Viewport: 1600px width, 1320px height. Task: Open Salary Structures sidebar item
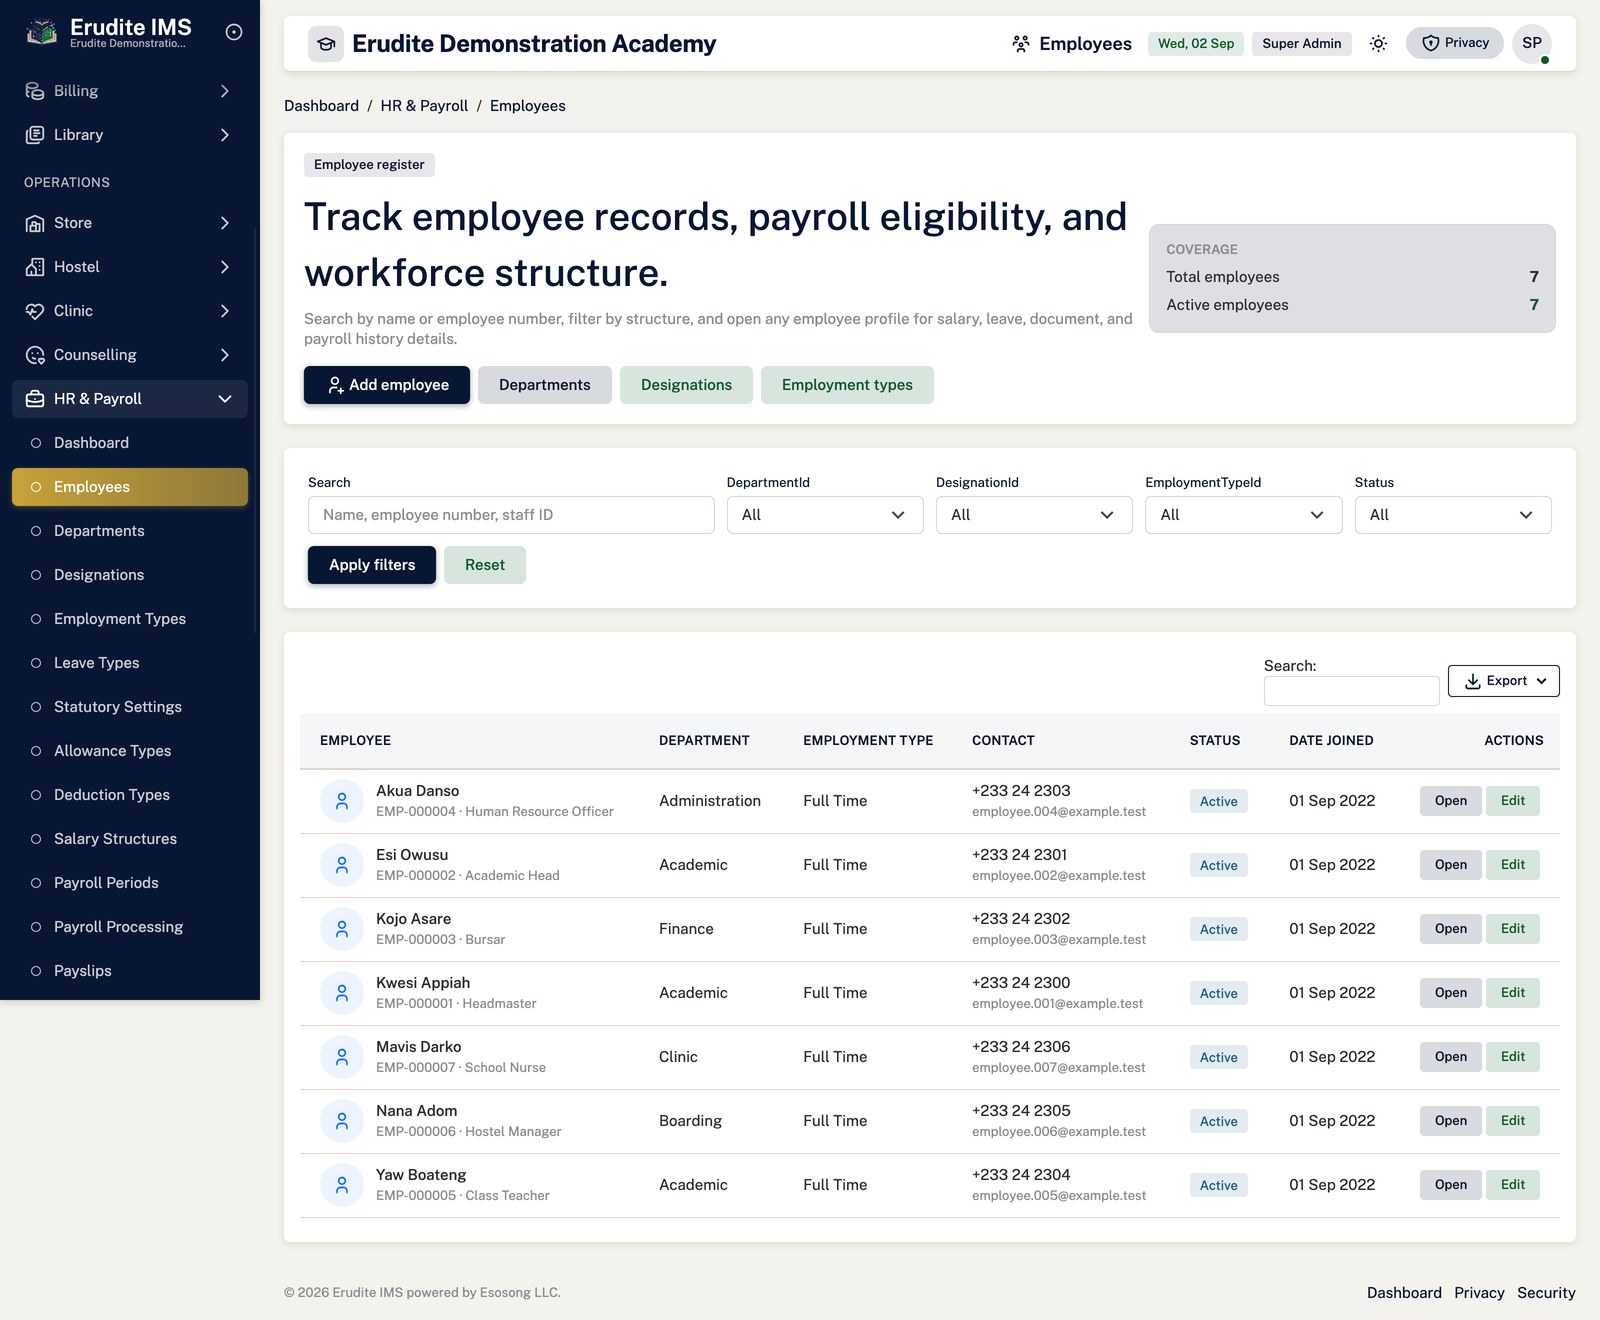130,839
